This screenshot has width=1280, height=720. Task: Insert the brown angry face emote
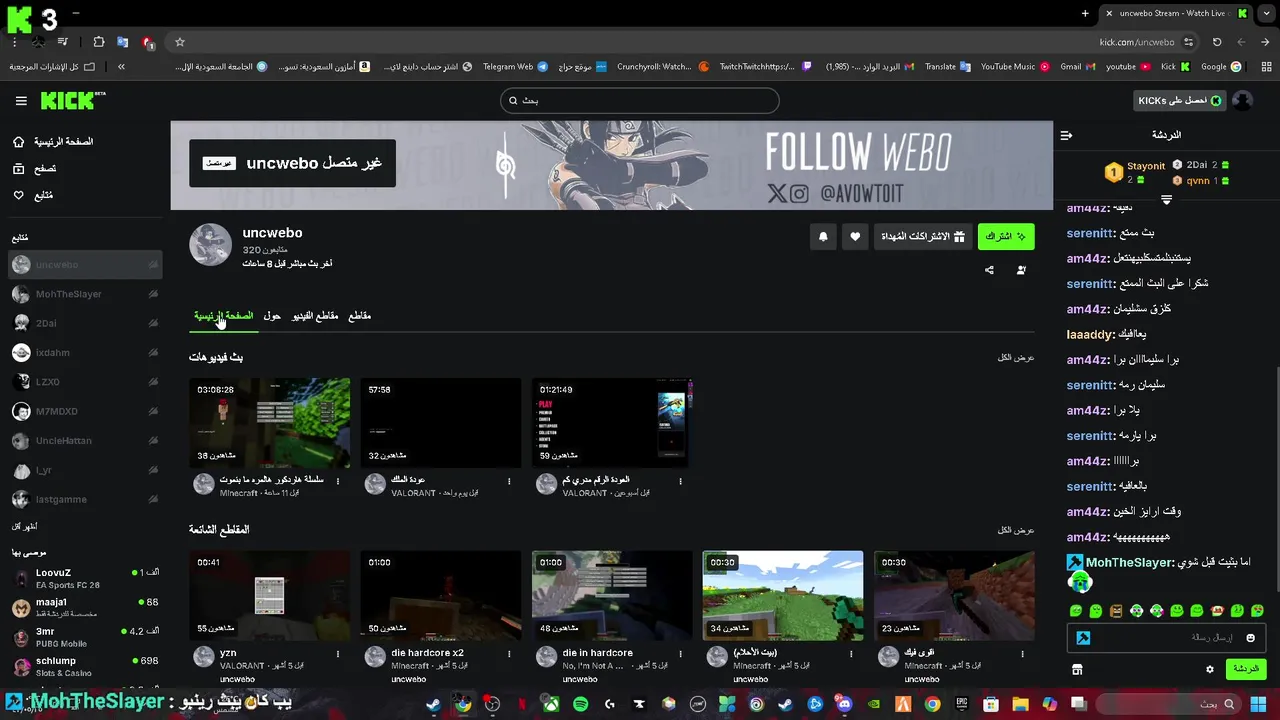coord(1116,611)
